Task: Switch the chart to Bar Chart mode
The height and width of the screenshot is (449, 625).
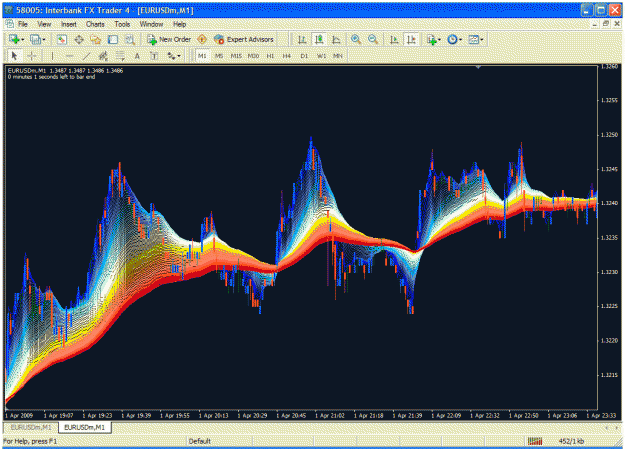Action: pos(302,39)
